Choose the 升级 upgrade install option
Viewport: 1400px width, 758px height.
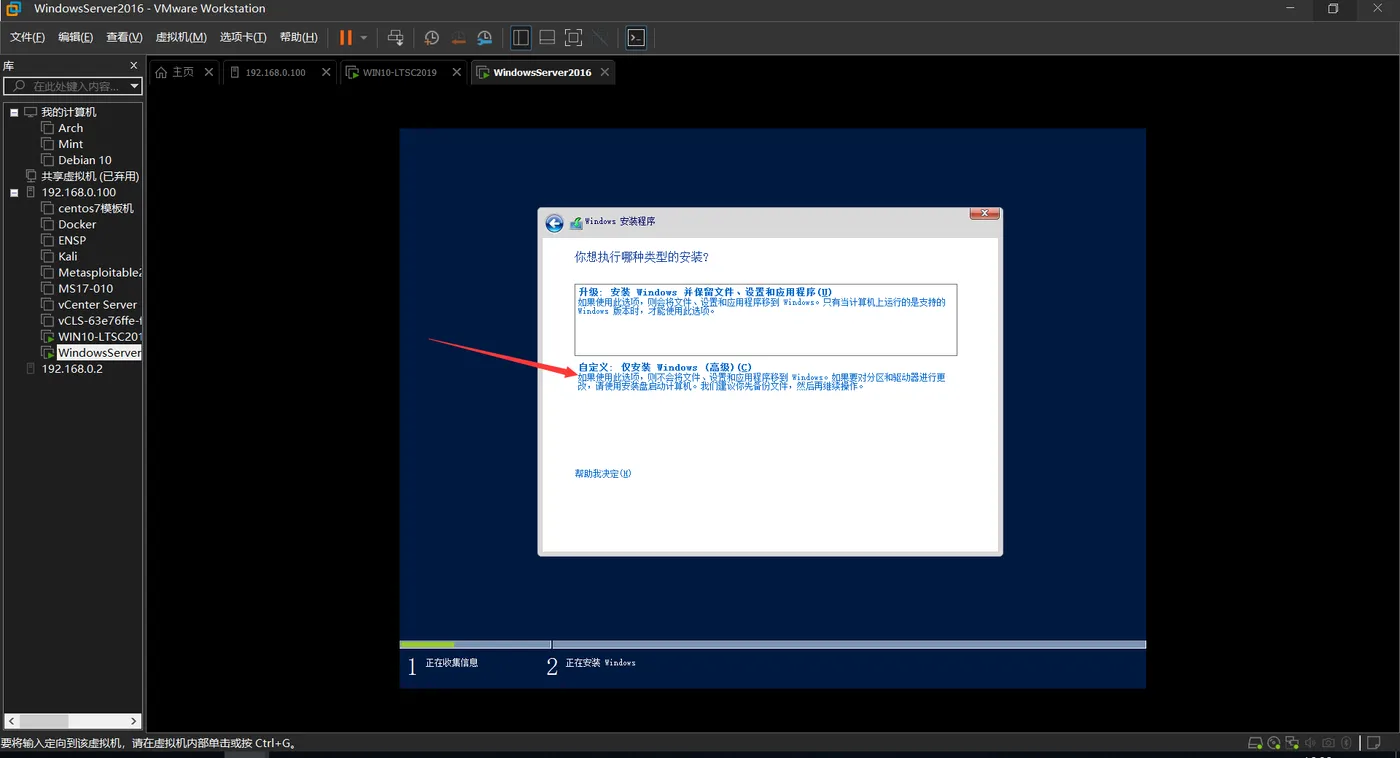pyautogui.click(x=766, y=319)
